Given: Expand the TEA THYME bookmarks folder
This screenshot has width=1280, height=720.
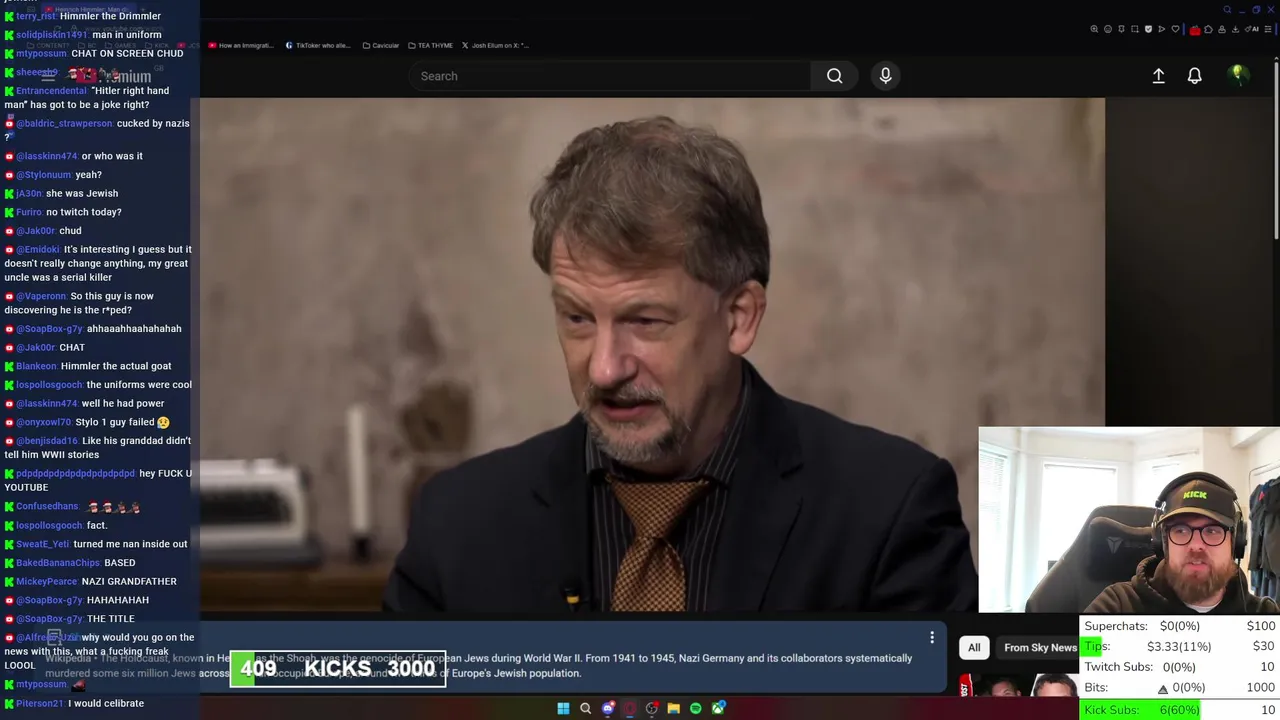Looking at the screenshot, I should click(429, 45).
